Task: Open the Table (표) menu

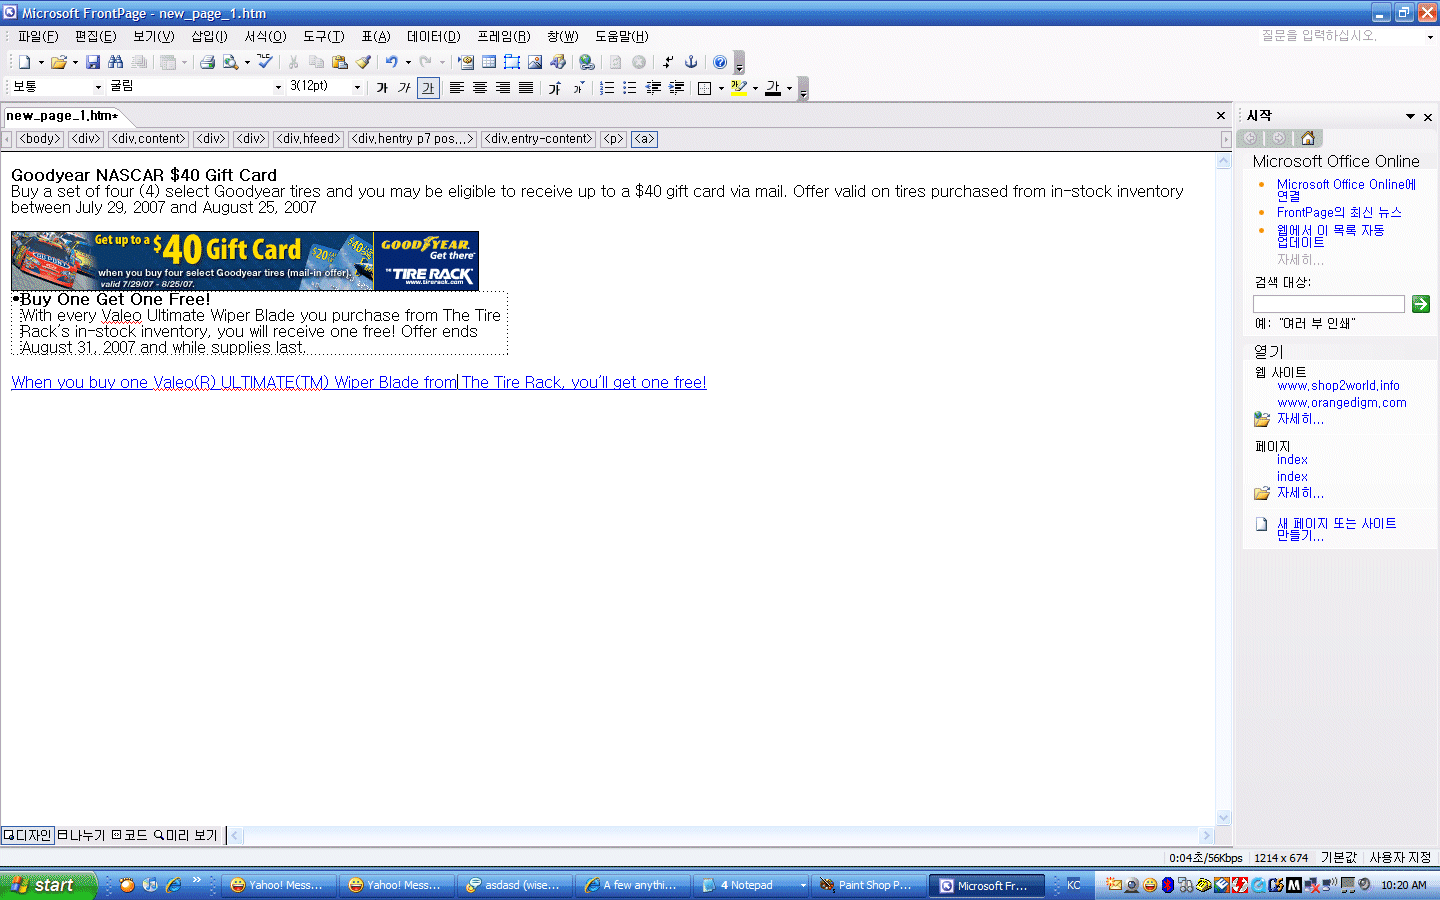Action: (x=376, y=36)
